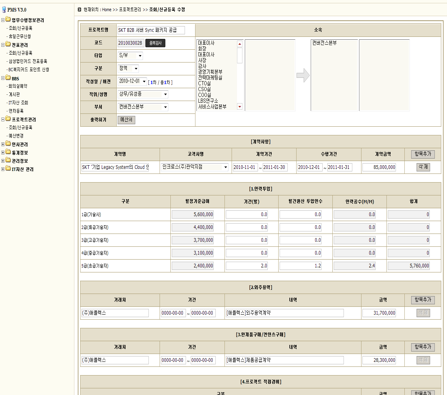The image size is (447, 395).
Task: Click the BBS folder icon
Action: click(x=8, y=78)
